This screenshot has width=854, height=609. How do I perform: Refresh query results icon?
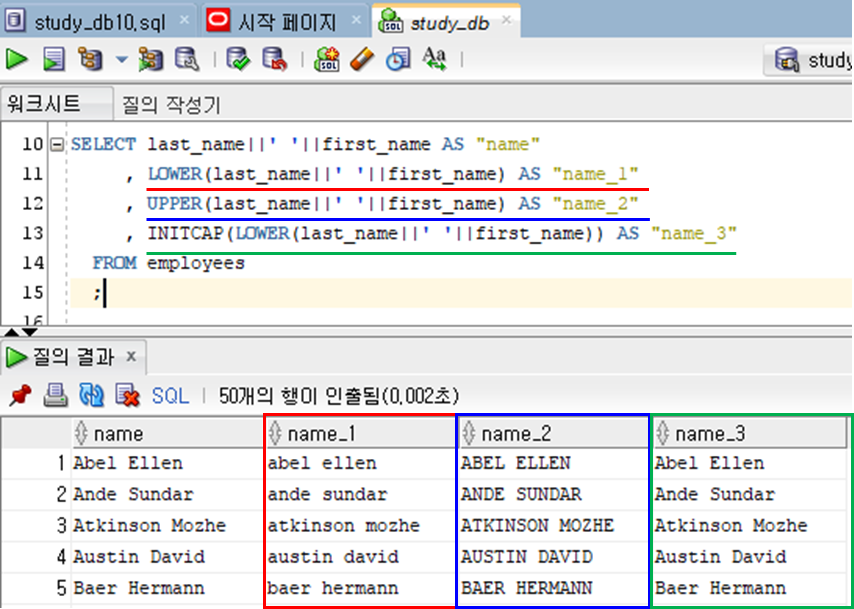(x=92, y=395)
